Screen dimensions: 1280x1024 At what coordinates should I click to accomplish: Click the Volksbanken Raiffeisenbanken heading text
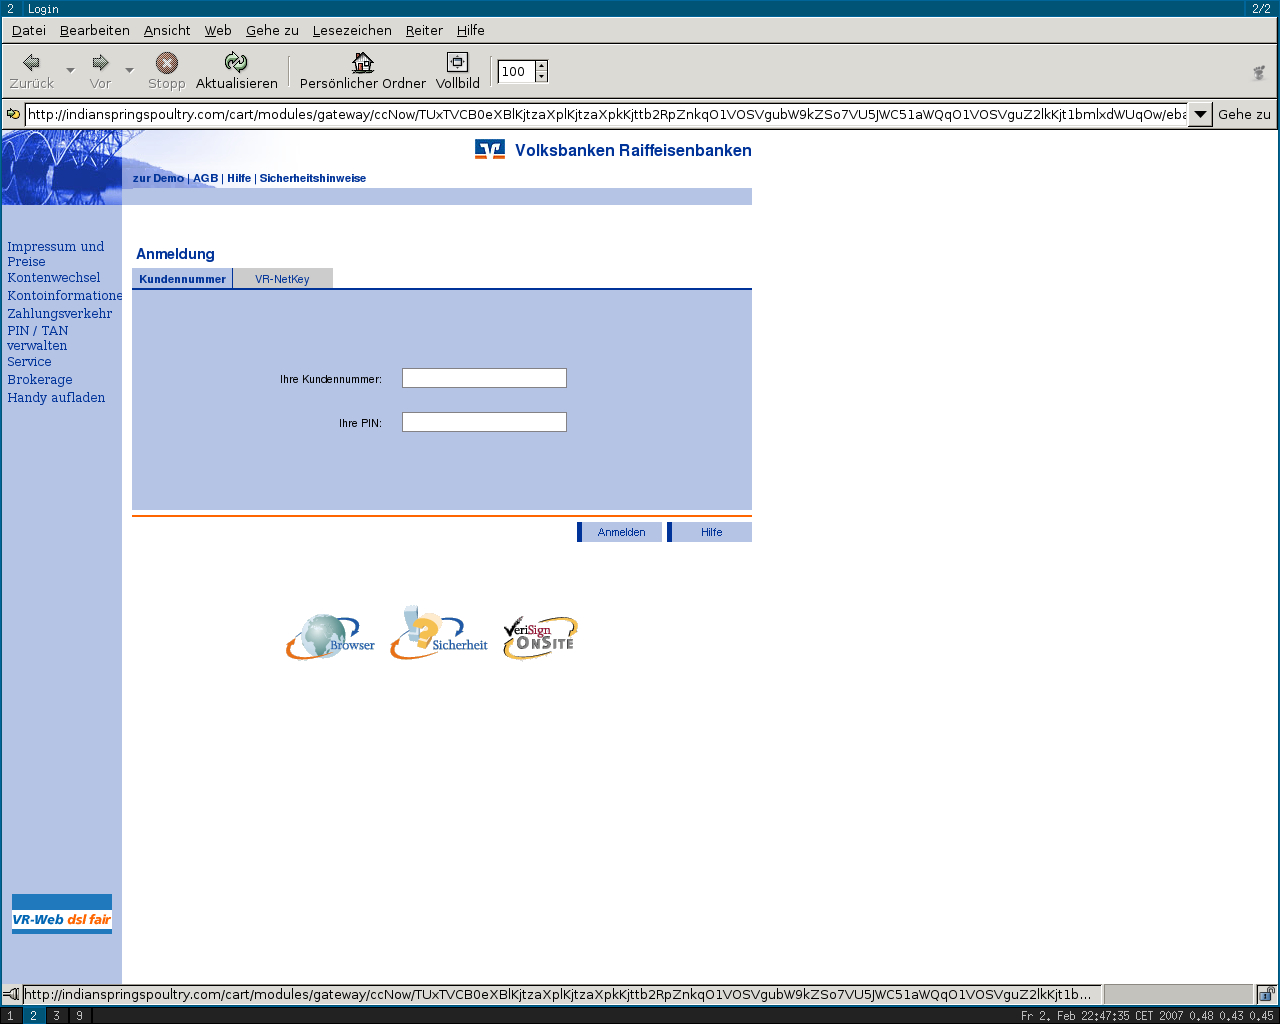click(x=633, y=151)
